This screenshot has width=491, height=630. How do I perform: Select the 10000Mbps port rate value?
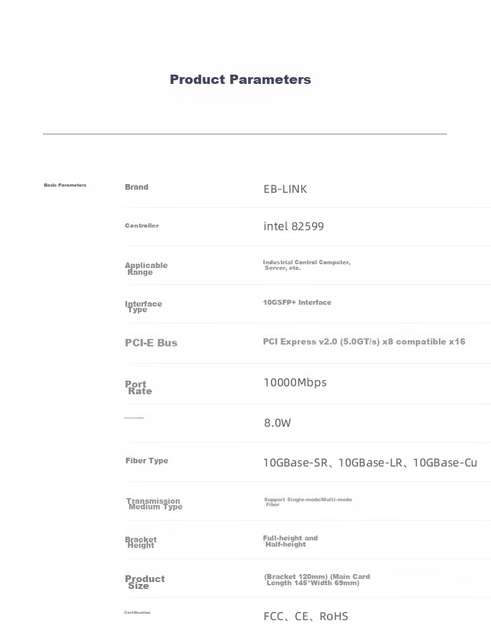(295, 382)
